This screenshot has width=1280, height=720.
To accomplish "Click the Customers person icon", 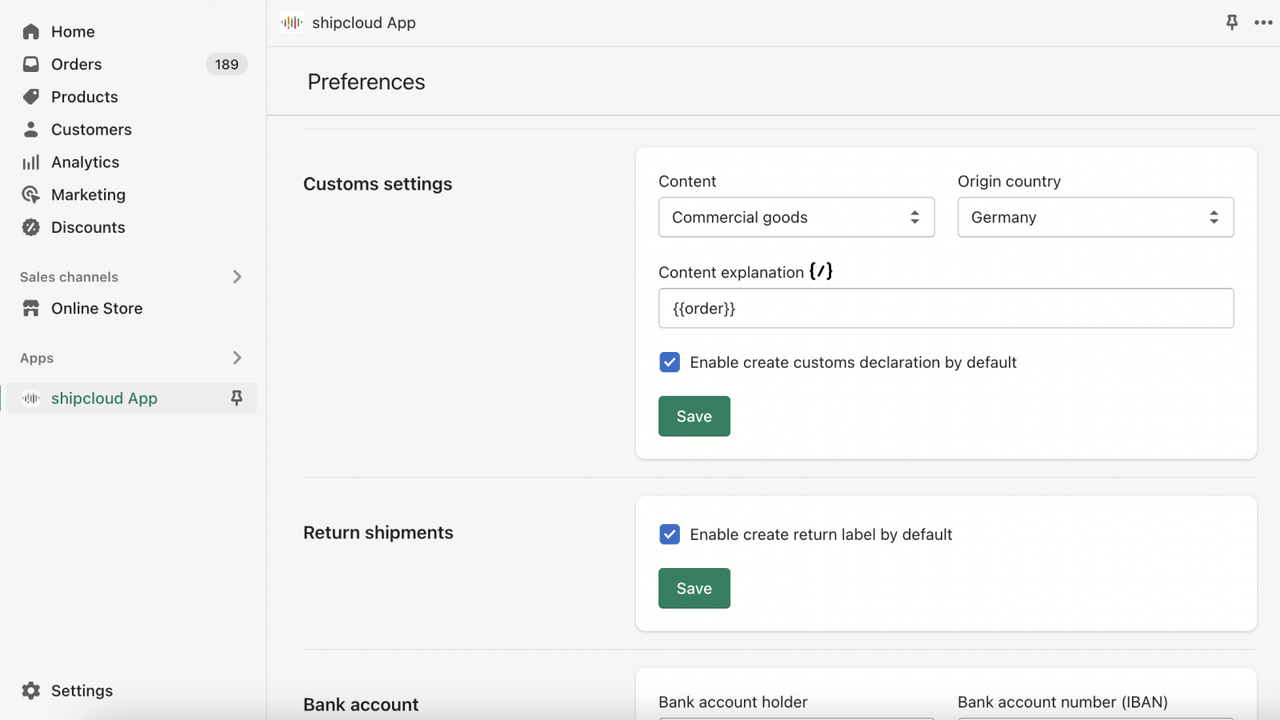I will 31,129.
